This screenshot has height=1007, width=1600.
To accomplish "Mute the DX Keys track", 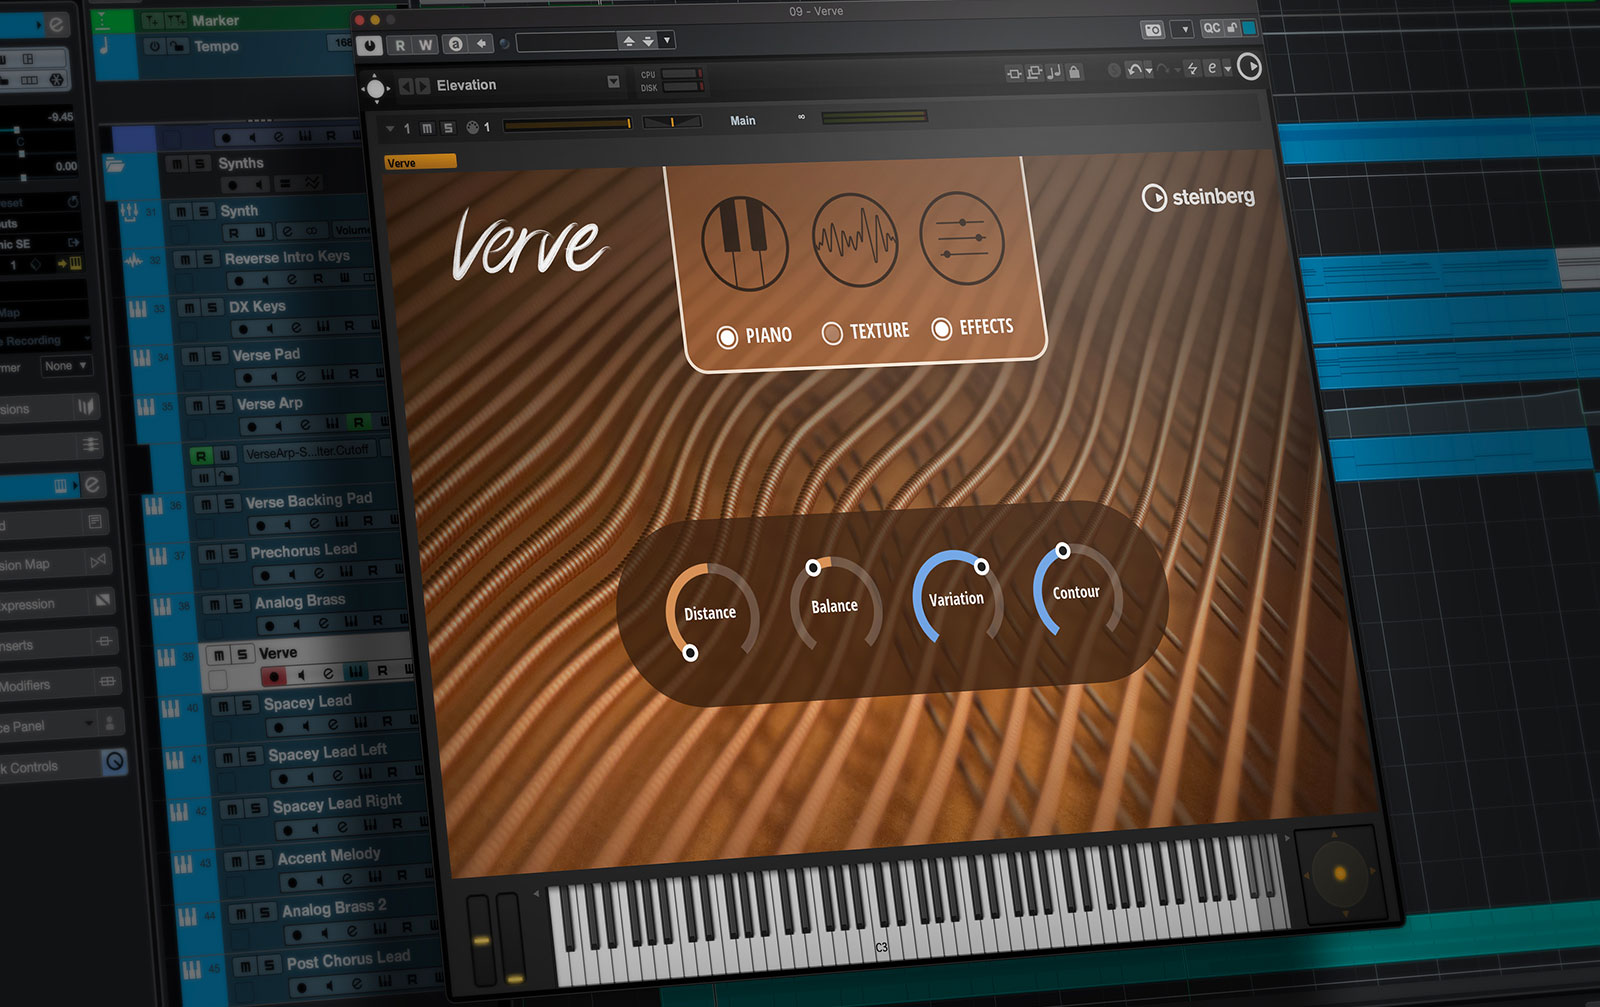I will pos(189,307).
